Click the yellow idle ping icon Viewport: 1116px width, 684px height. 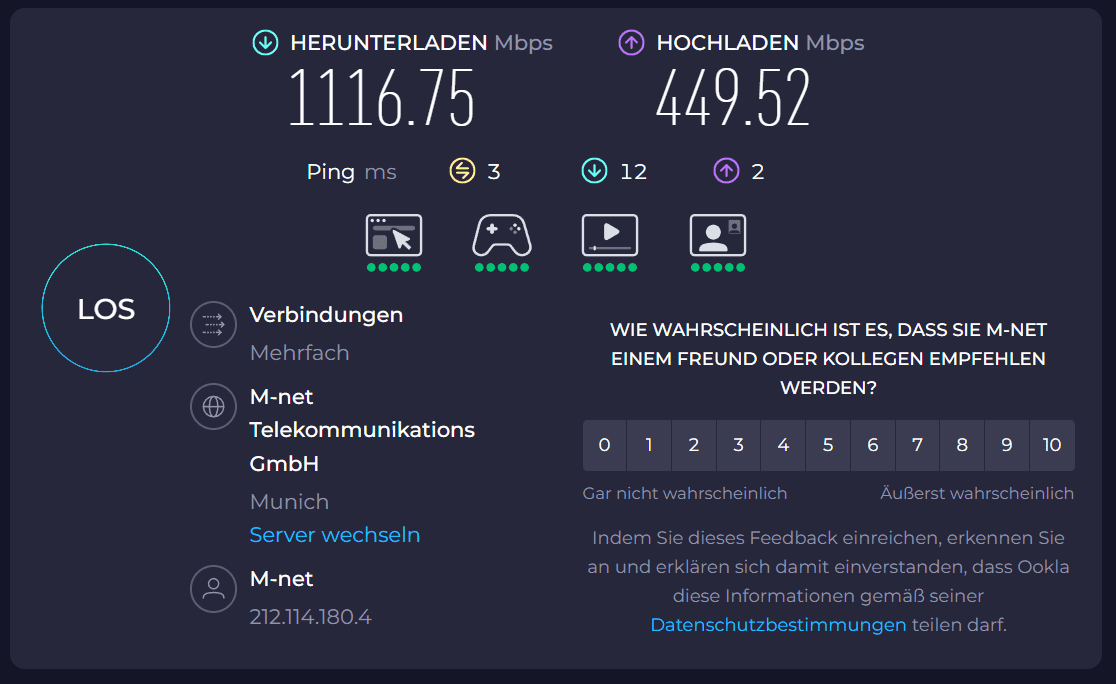click(461, 172)
